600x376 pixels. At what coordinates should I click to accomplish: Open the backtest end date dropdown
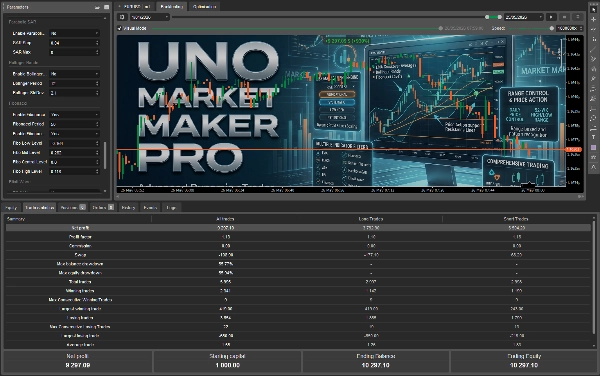(523, 17)
